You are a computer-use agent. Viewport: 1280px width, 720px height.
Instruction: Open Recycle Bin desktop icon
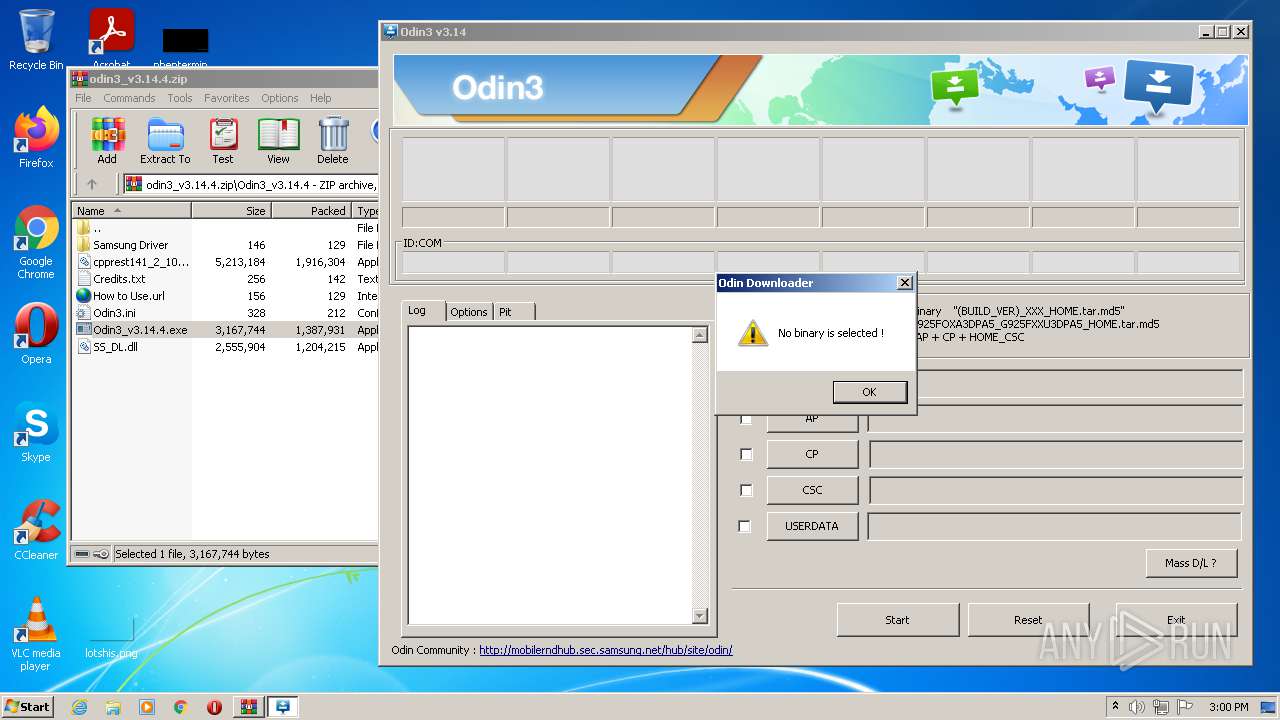(x=36, y=40)
